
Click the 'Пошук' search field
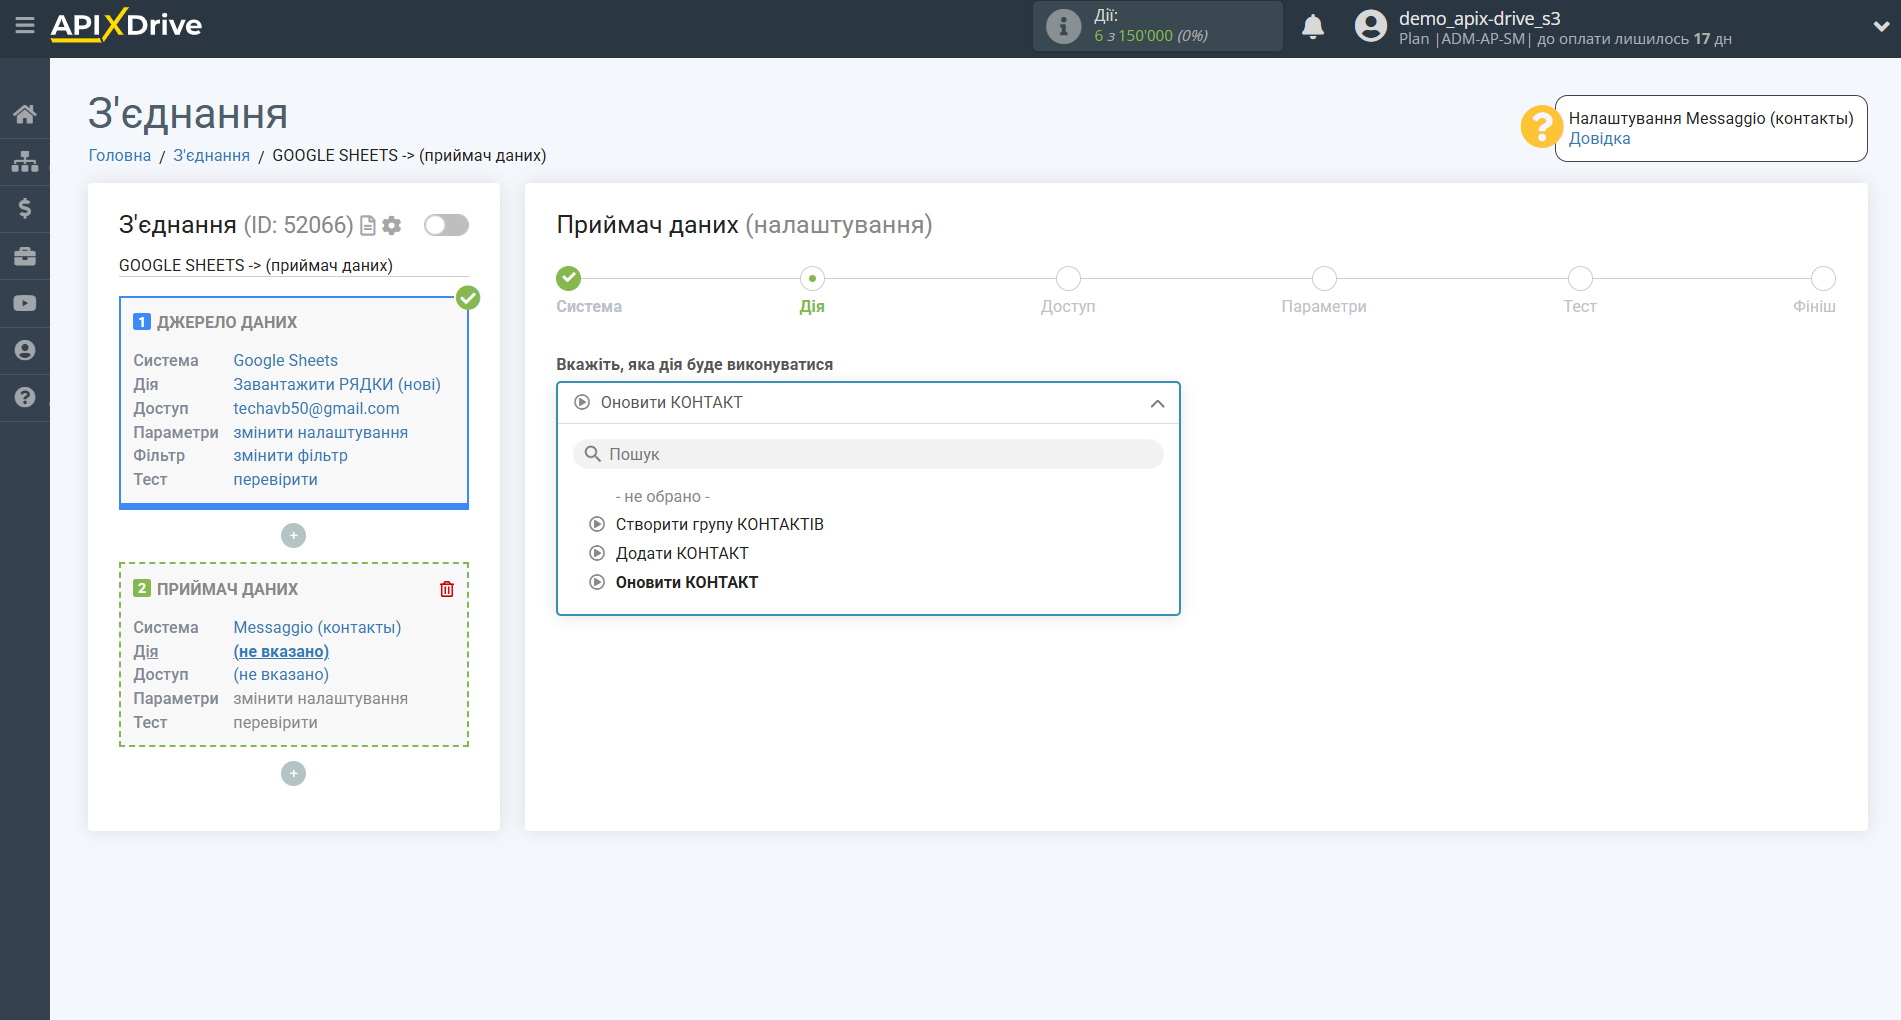868,454
